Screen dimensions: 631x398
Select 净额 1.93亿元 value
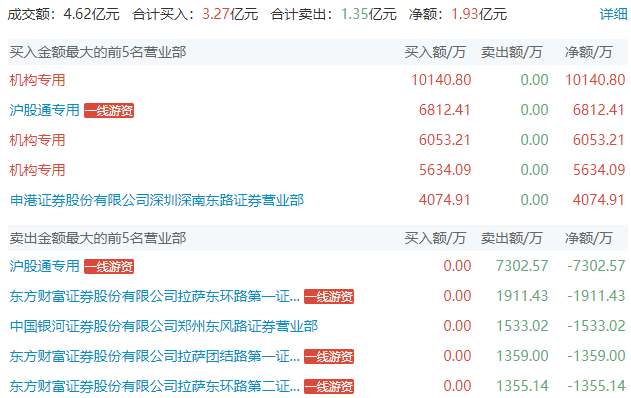tap(479, 14)
